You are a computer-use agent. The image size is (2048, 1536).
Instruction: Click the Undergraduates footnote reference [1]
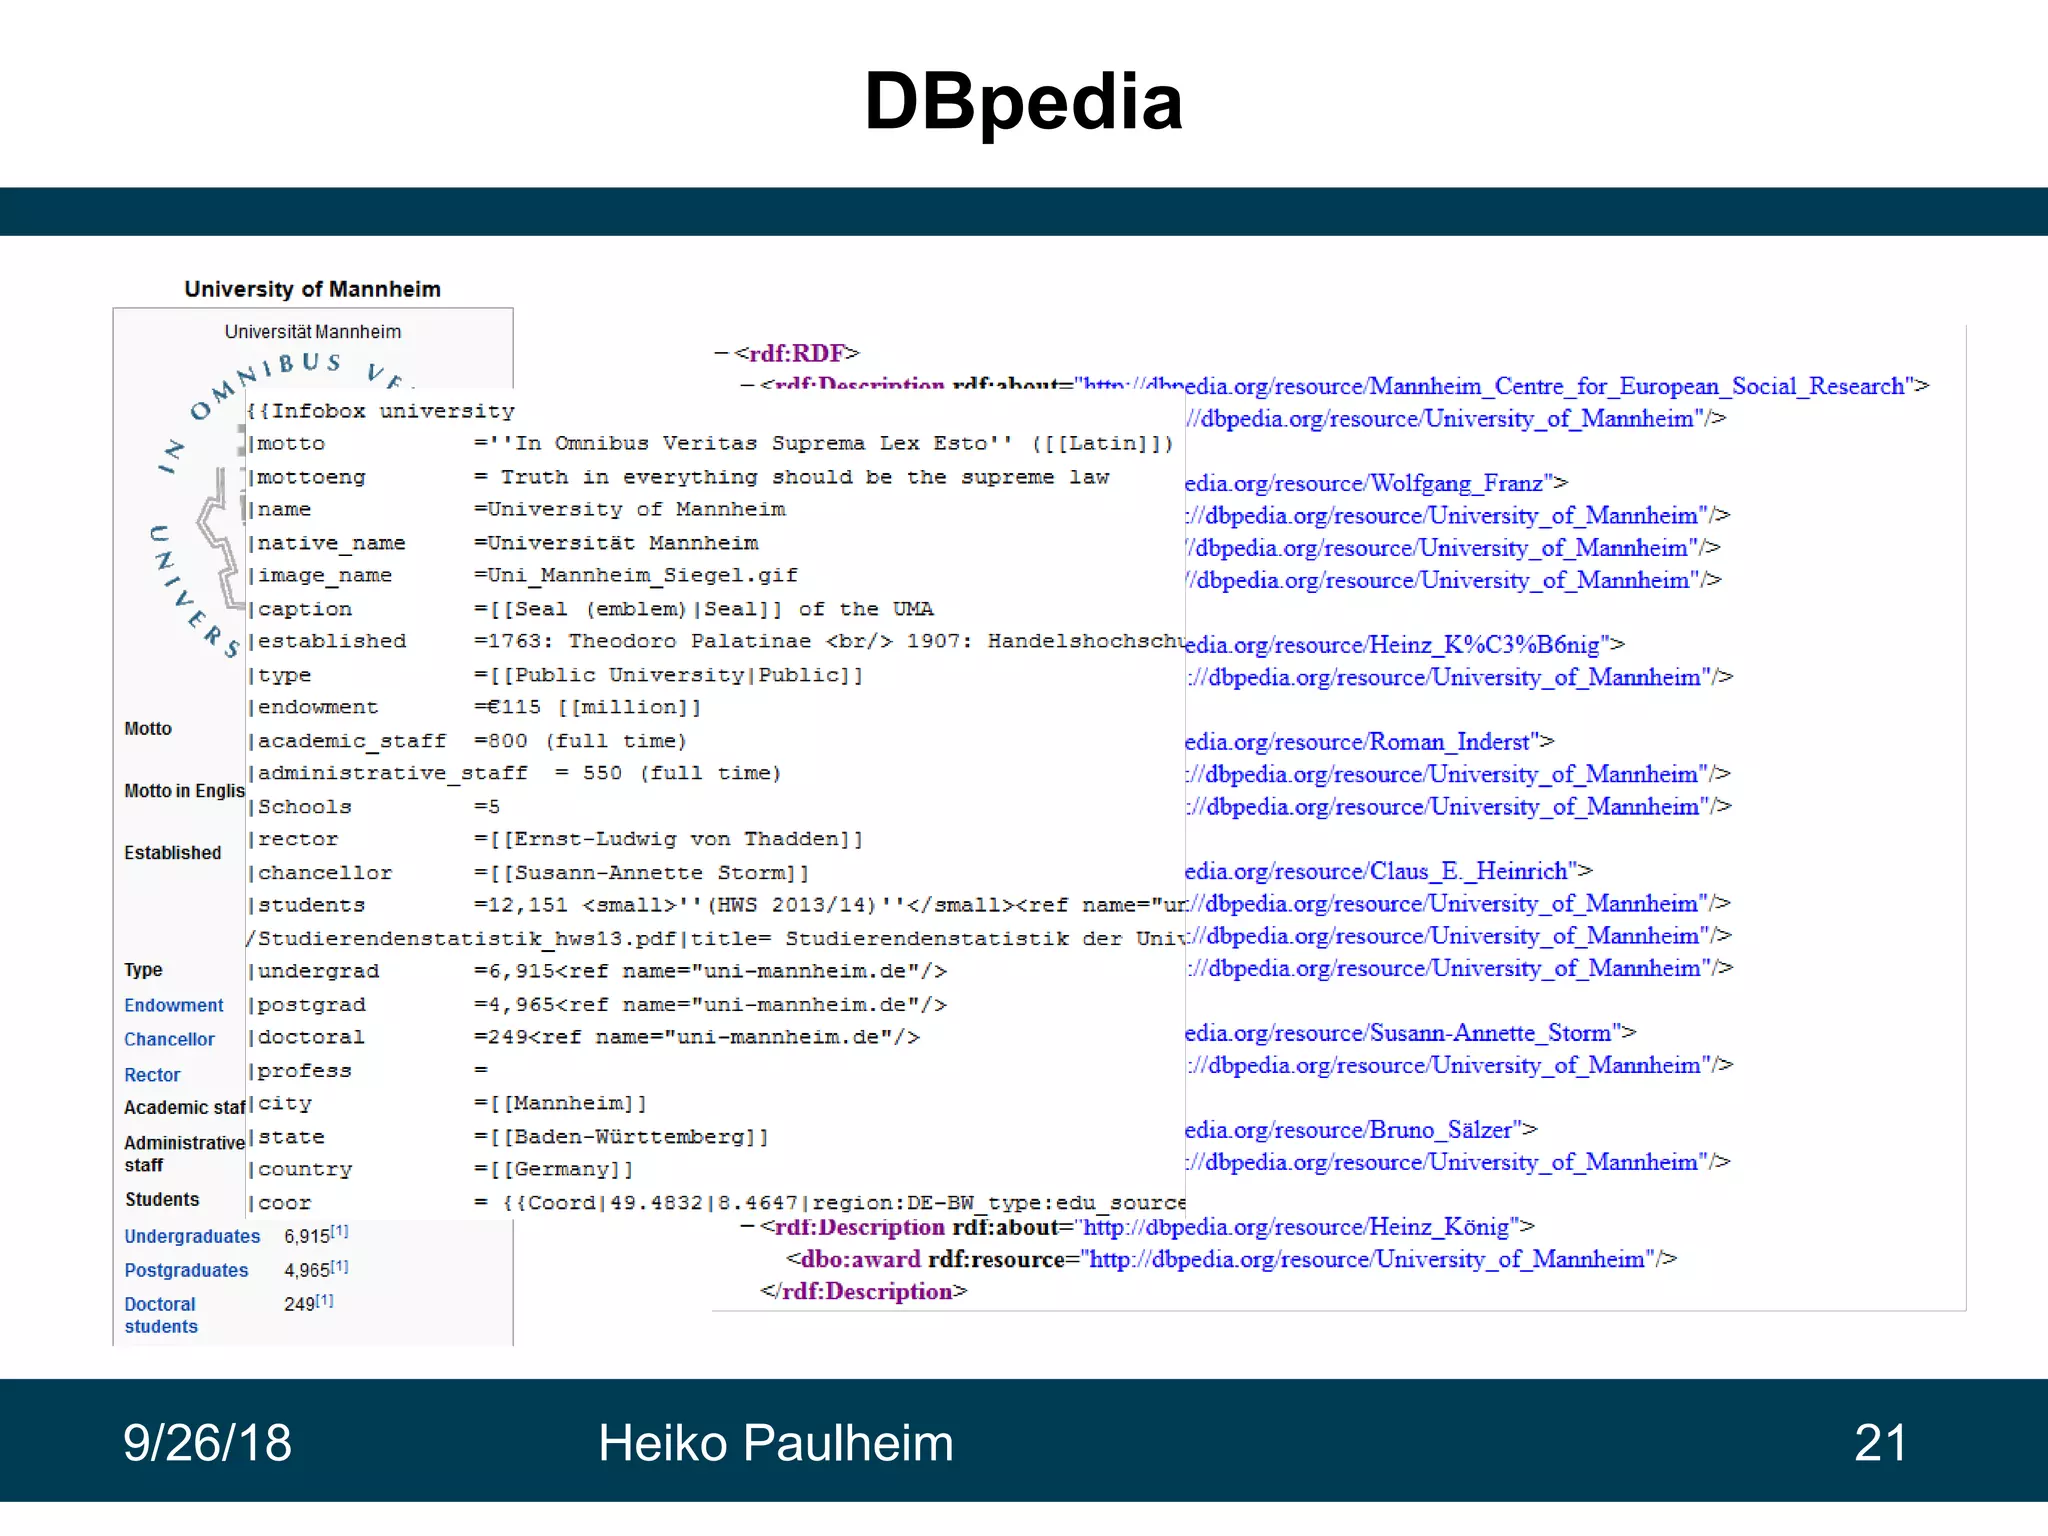[x=340, y=1232]
